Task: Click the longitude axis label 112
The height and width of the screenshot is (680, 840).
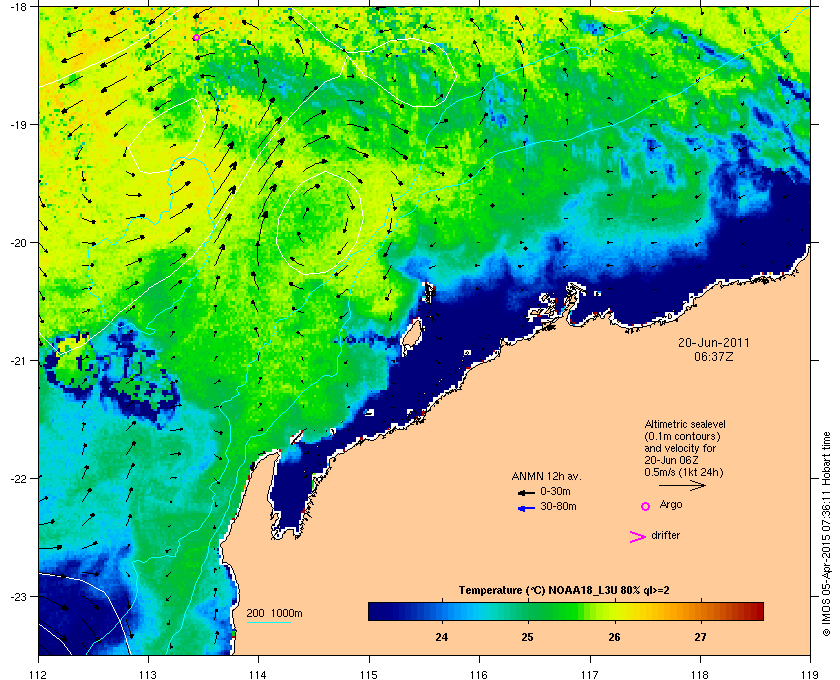Action: pyautogui.click(x=39, y=675)
